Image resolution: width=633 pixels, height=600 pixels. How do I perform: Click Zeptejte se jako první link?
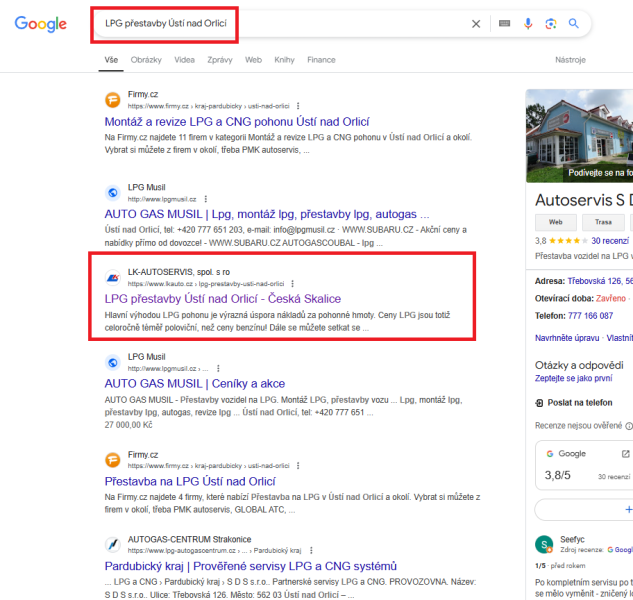click(x=573, y=378)
